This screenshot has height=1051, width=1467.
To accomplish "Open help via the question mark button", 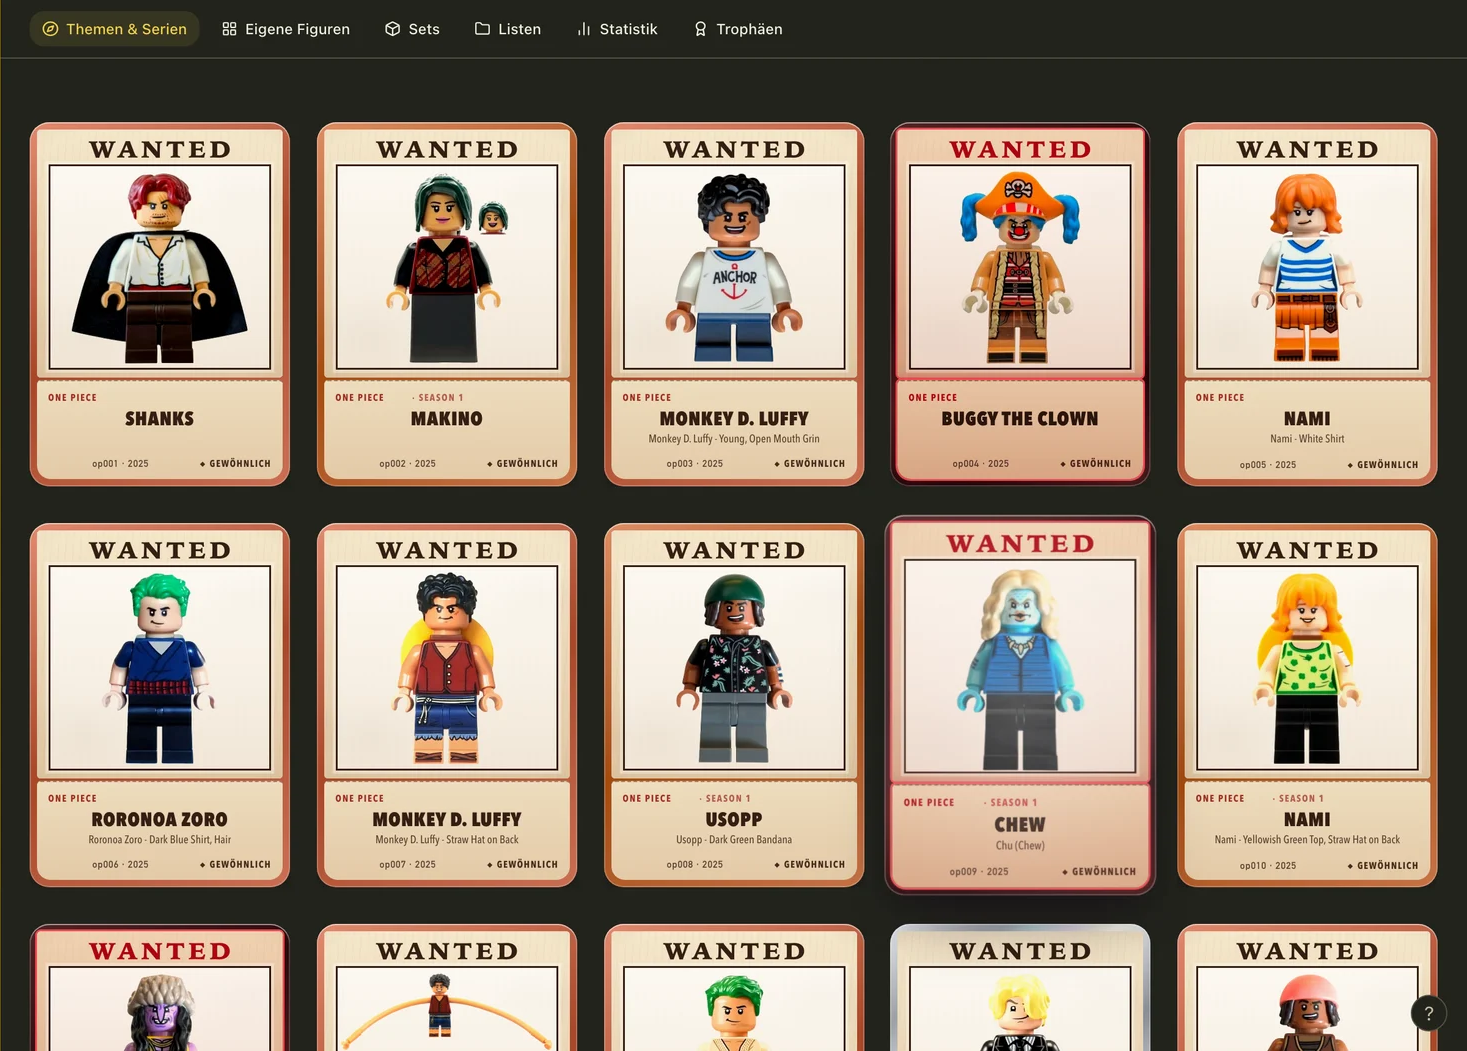I will [x=1428, y=1013].
